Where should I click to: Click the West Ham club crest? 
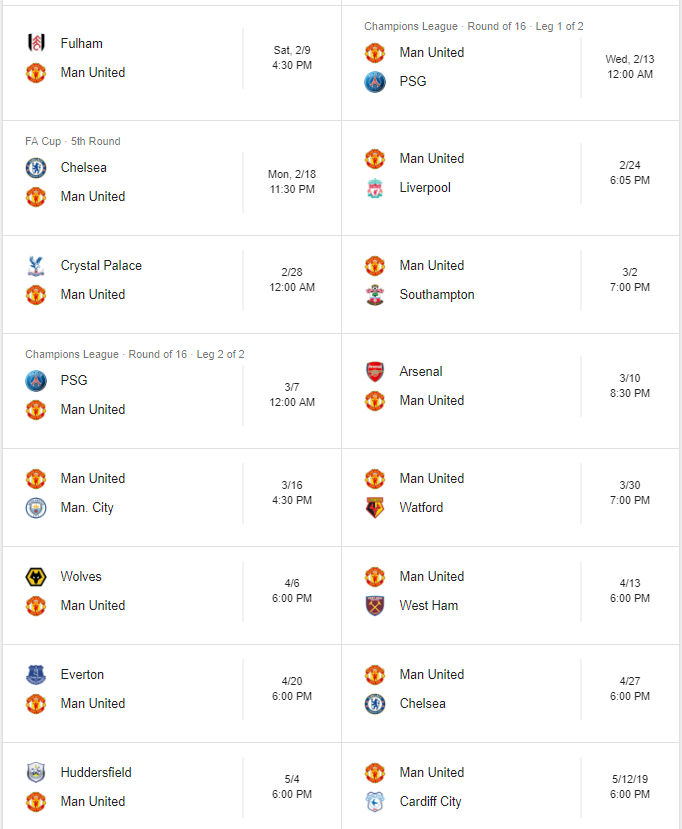pyautogui.click(x=375, y=605)
